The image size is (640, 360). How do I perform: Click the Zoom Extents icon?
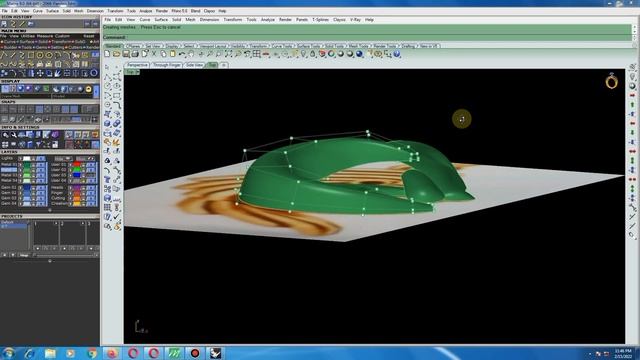229,54
